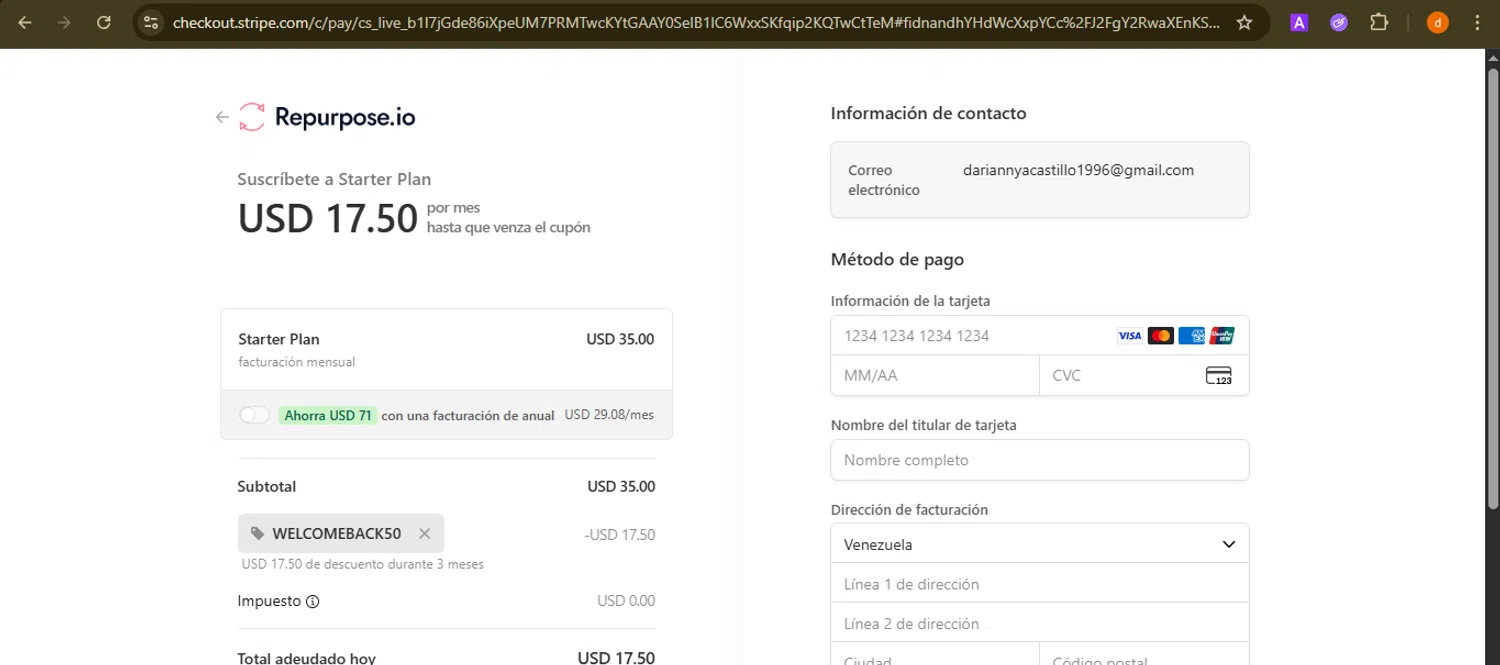
Task: Open Chrome three-dot menu
Action: coord(1477,22)
